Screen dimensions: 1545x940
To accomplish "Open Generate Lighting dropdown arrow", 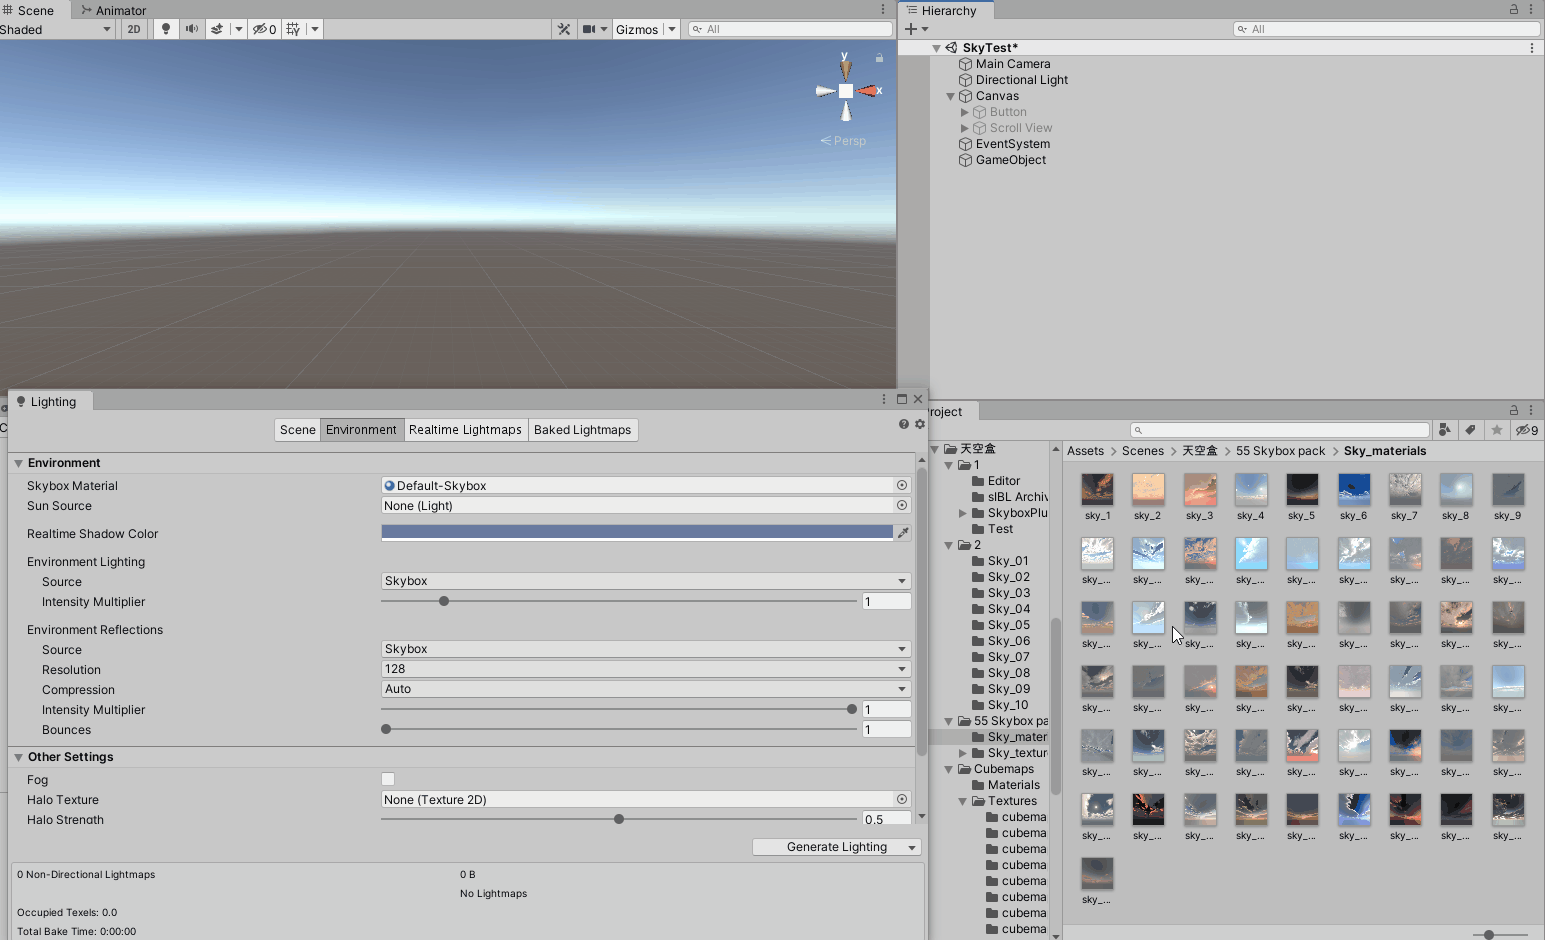I will [912, 847].
